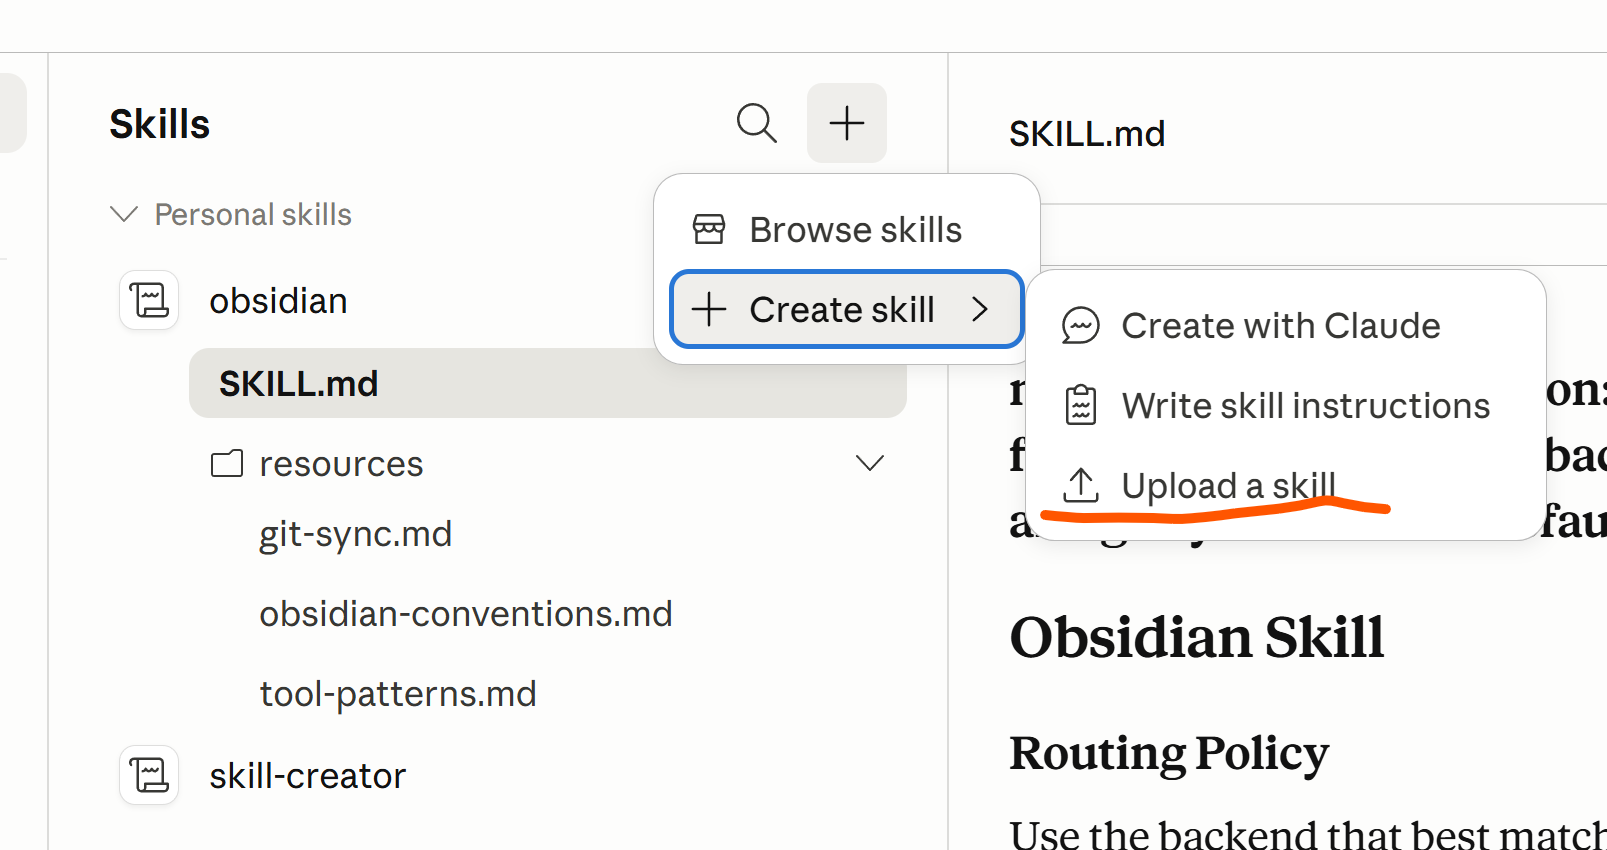Click the search skills magnifier icon

pyautogui.click(x=756, y=123)
